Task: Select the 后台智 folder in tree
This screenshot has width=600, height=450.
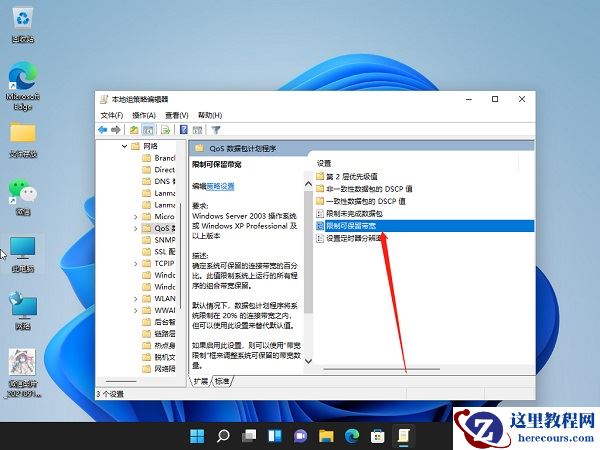Action: (x=158, y=322)
